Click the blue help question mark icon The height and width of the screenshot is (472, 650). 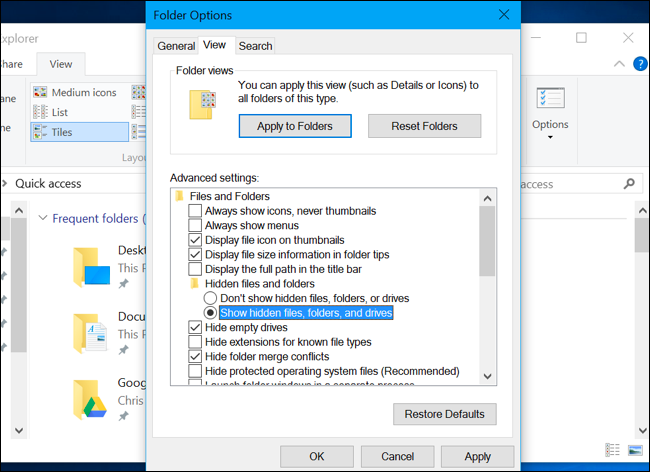[x=640, y=64]
